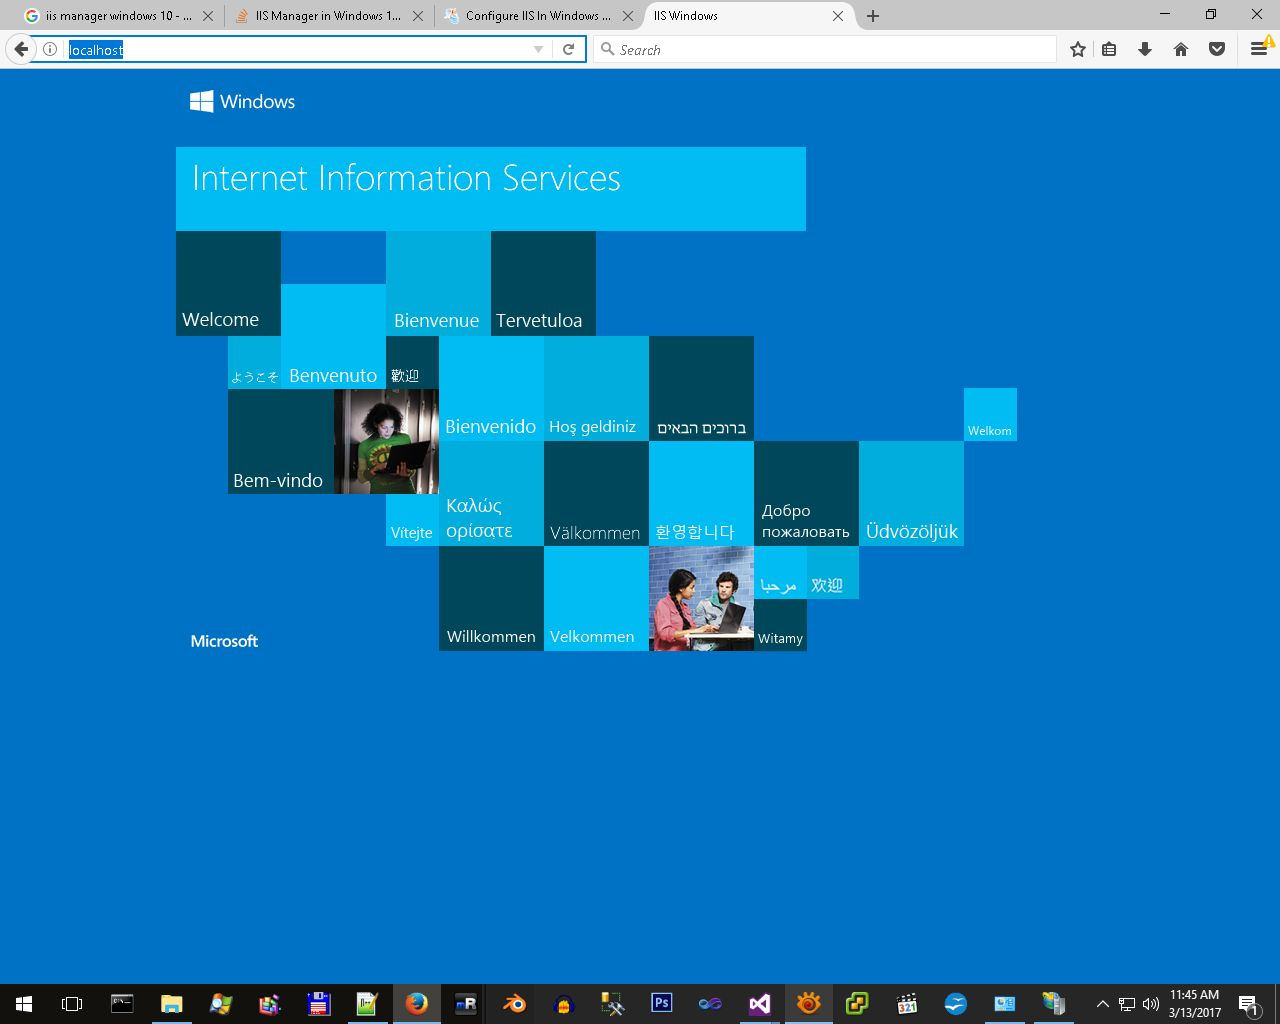Click the 'Willkommen' tile
Viewport: 1280px width, 1024px height.
click(491, 599)
